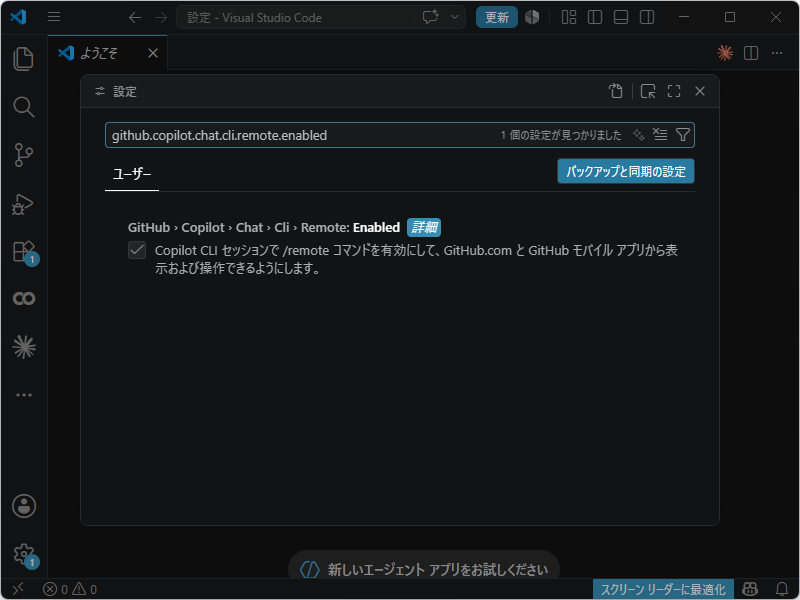800x600 pixels.
Task: Split the editor to the right
Action: (x=751, y=53)
